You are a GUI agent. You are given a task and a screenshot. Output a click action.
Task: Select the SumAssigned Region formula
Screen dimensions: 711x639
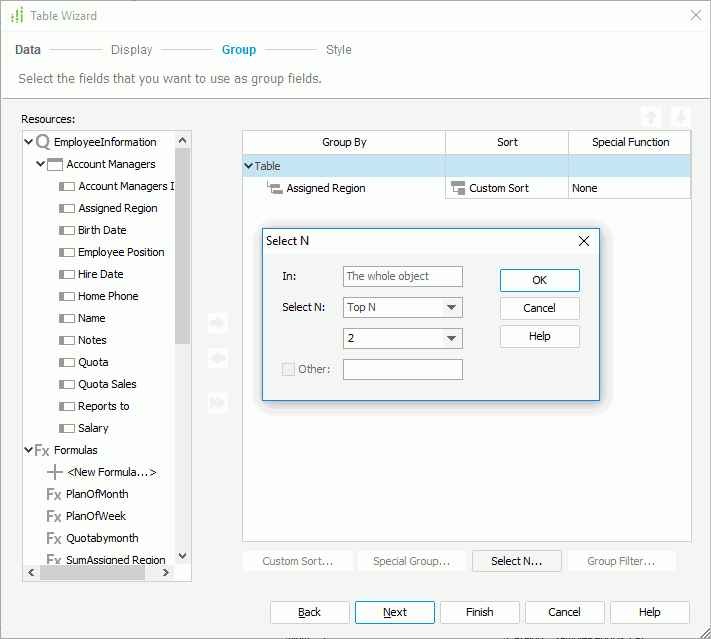pyautogui.click(x=116, y=560)
